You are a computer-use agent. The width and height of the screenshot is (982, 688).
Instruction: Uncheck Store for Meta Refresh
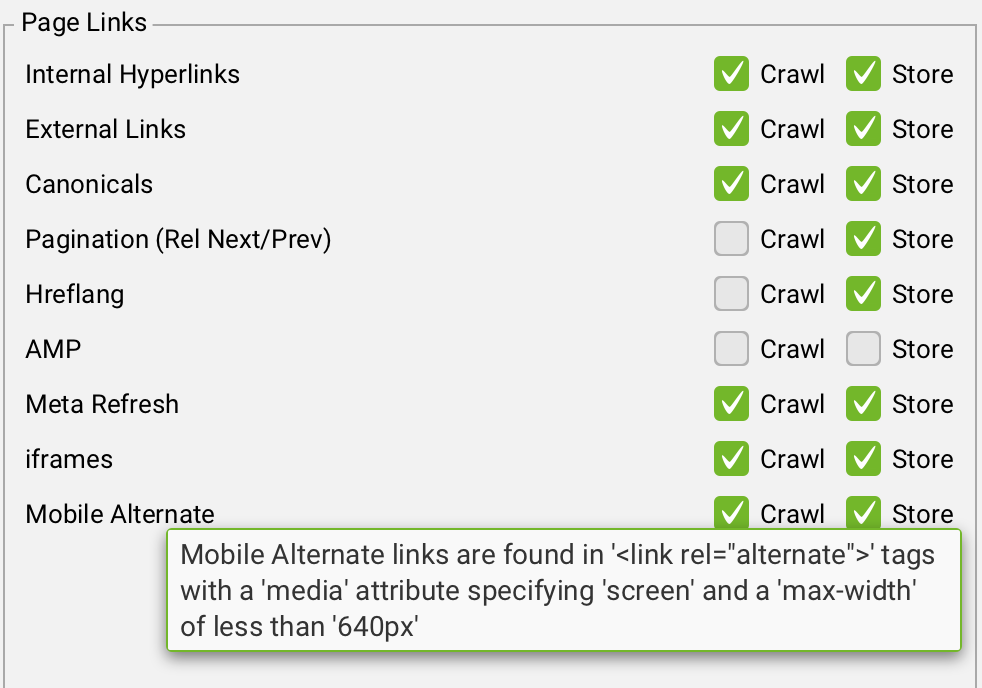[863, 404]
